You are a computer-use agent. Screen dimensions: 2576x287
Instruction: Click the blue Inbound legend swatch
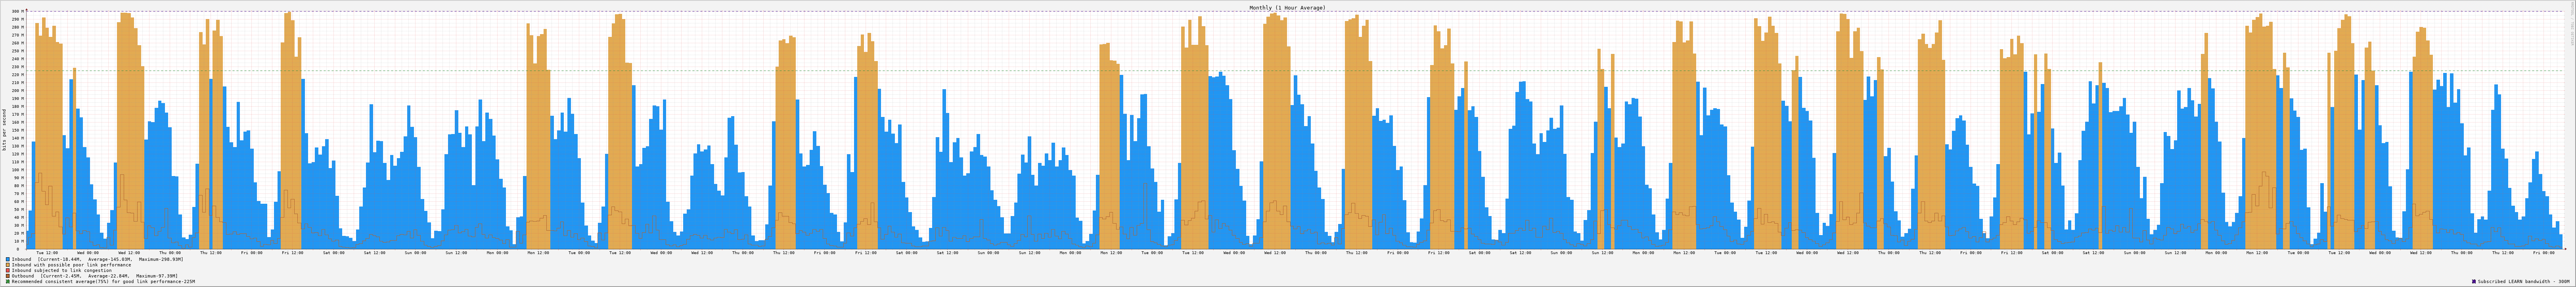click(x=8, y=259)
